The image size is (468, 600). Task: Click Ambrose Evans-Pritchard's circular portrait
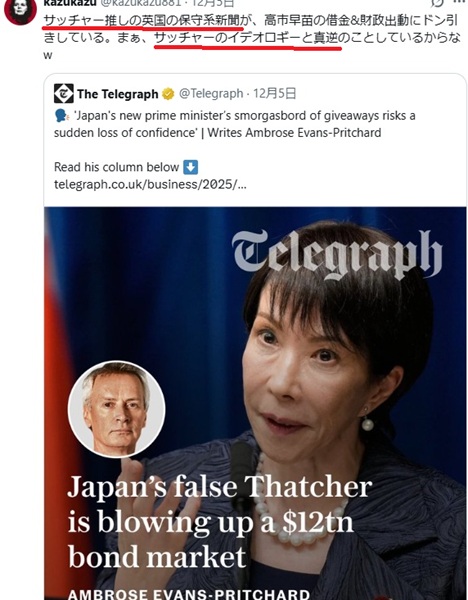116,409
